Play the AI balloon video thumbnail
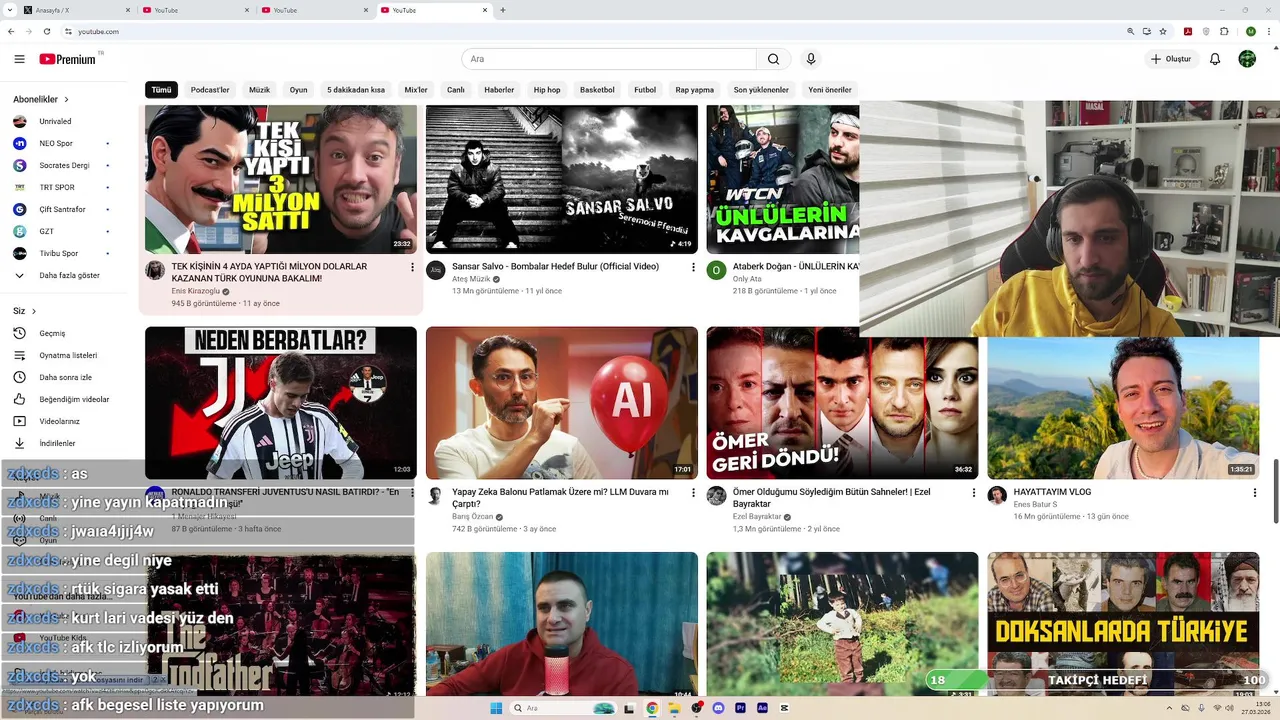 point(562,403)
